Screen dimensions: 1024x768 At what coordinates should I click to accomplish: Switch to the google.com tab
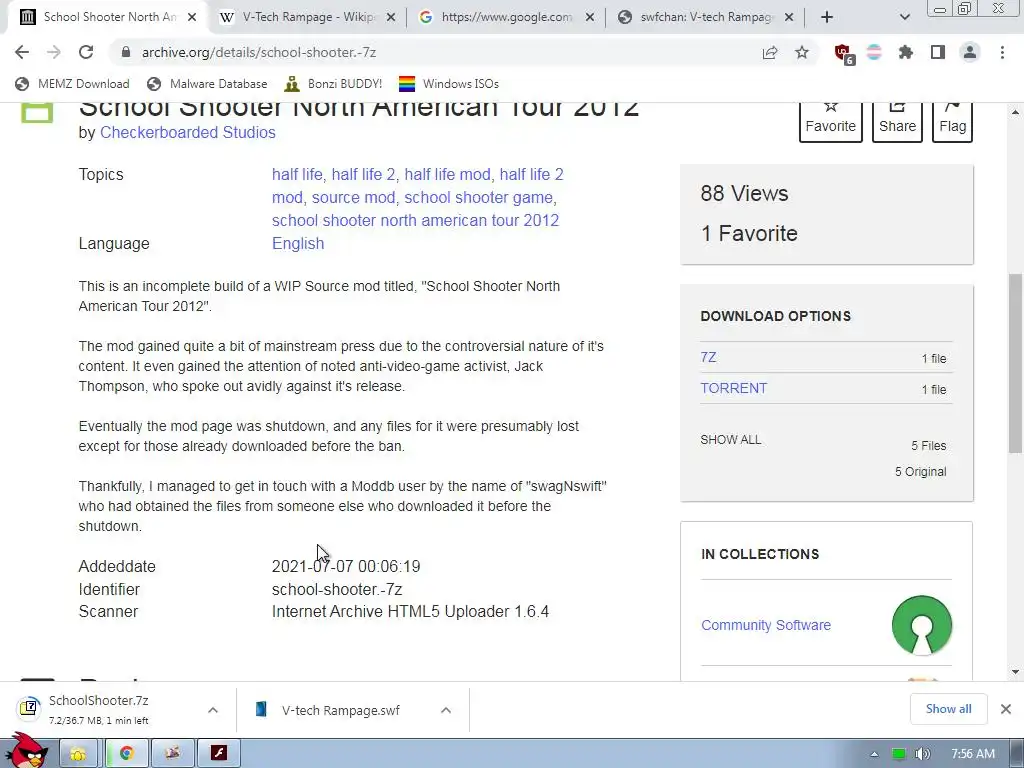(x=506, y=17)
